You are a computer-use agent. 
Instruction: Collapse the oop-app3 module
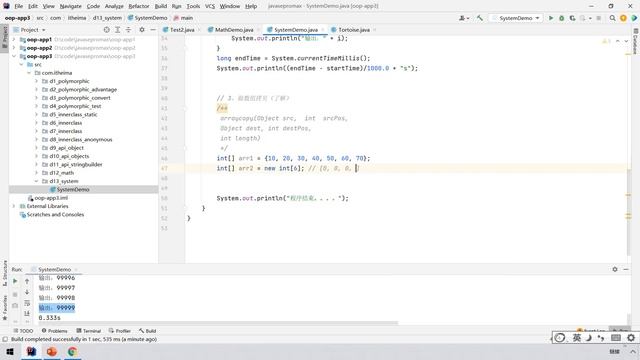14,56
